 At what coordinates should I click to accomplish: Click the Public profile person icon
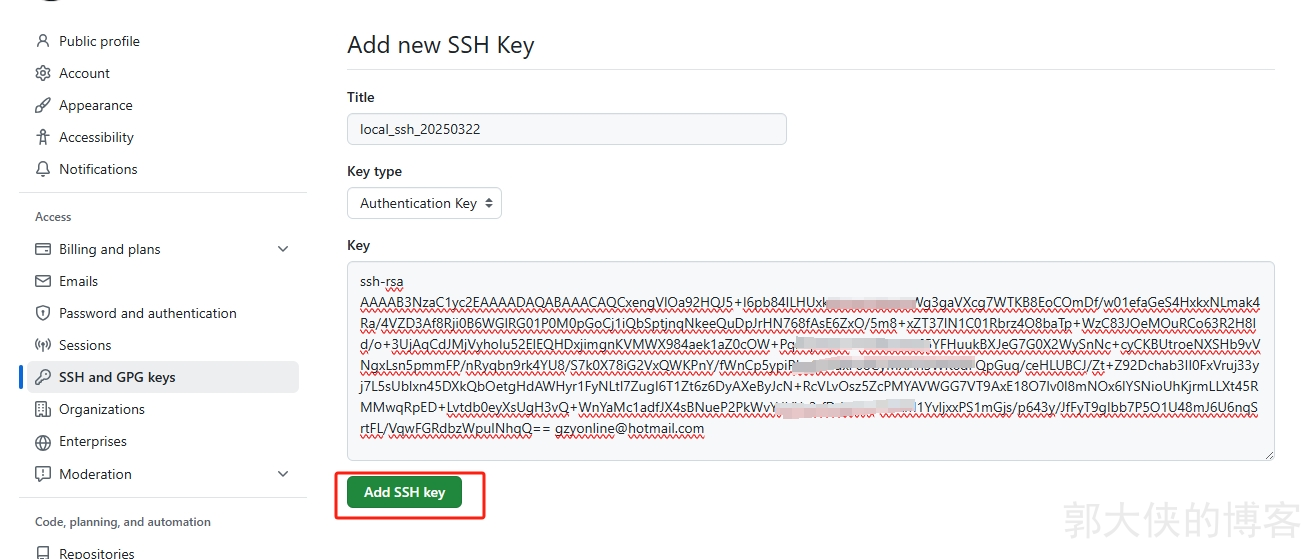click(42, 41)
